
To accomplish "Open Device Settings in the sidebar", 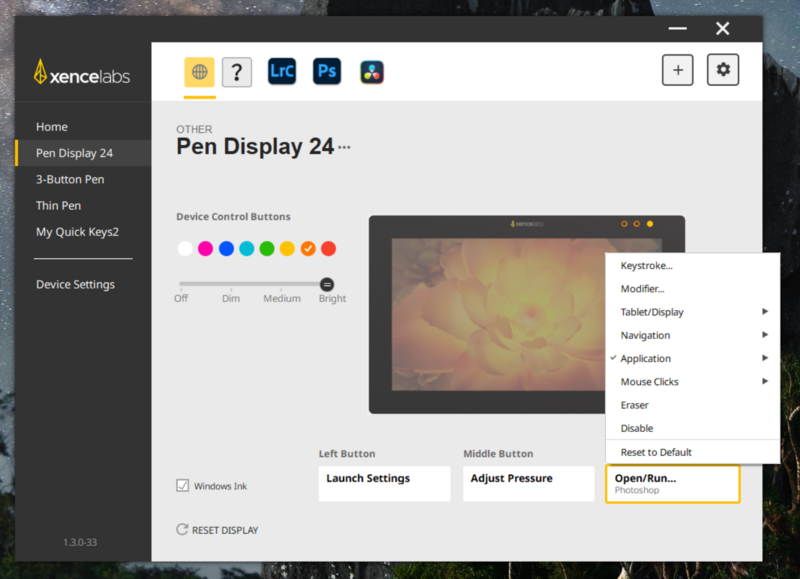I will point(83,285).
